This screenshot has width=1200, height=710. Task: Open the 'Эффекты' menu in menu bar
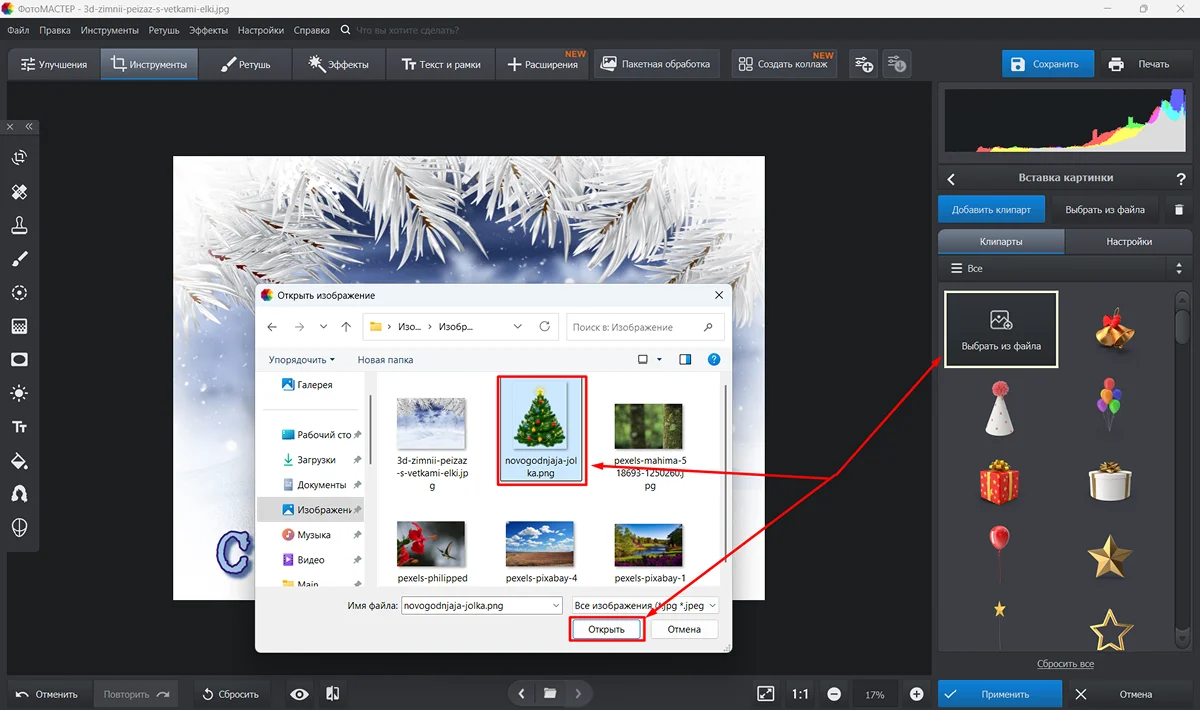point(208,30)
